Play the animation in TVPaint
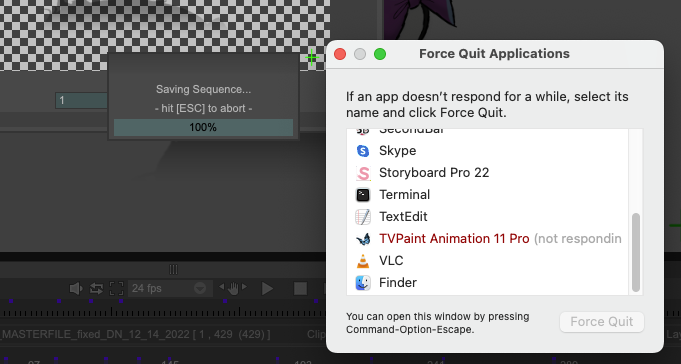The height and width of the screenshot is (364, 681). 267,288
